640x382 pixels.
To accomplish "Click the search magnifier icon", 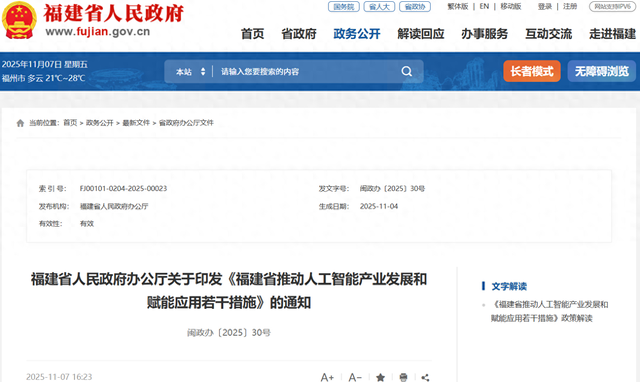I will click(407, 71).
